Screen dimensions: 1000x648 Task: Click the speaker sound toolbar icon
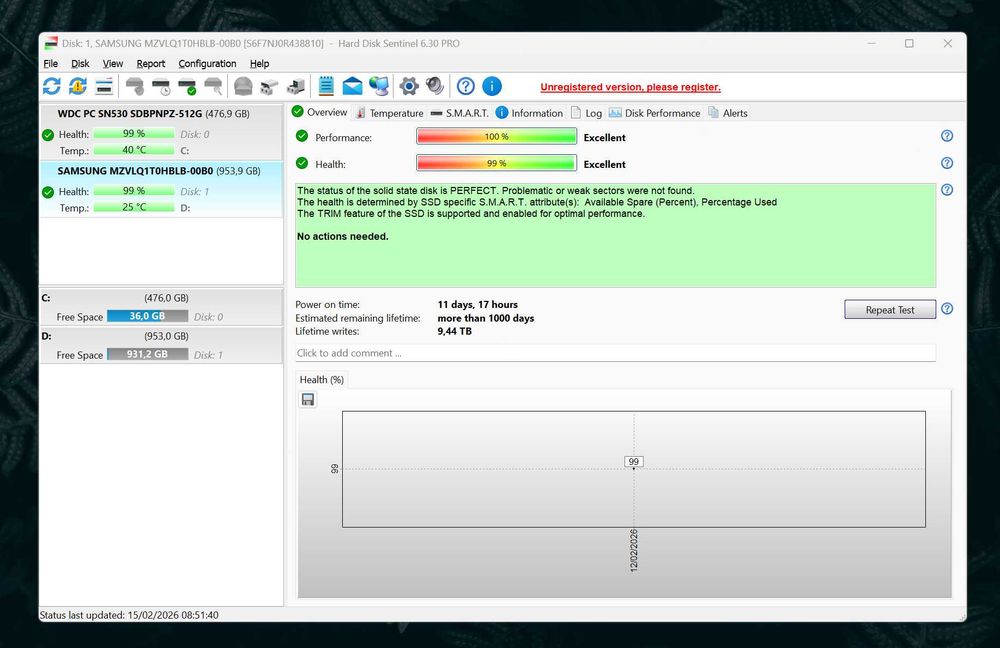pyautogui.click(x=435, y=86)
